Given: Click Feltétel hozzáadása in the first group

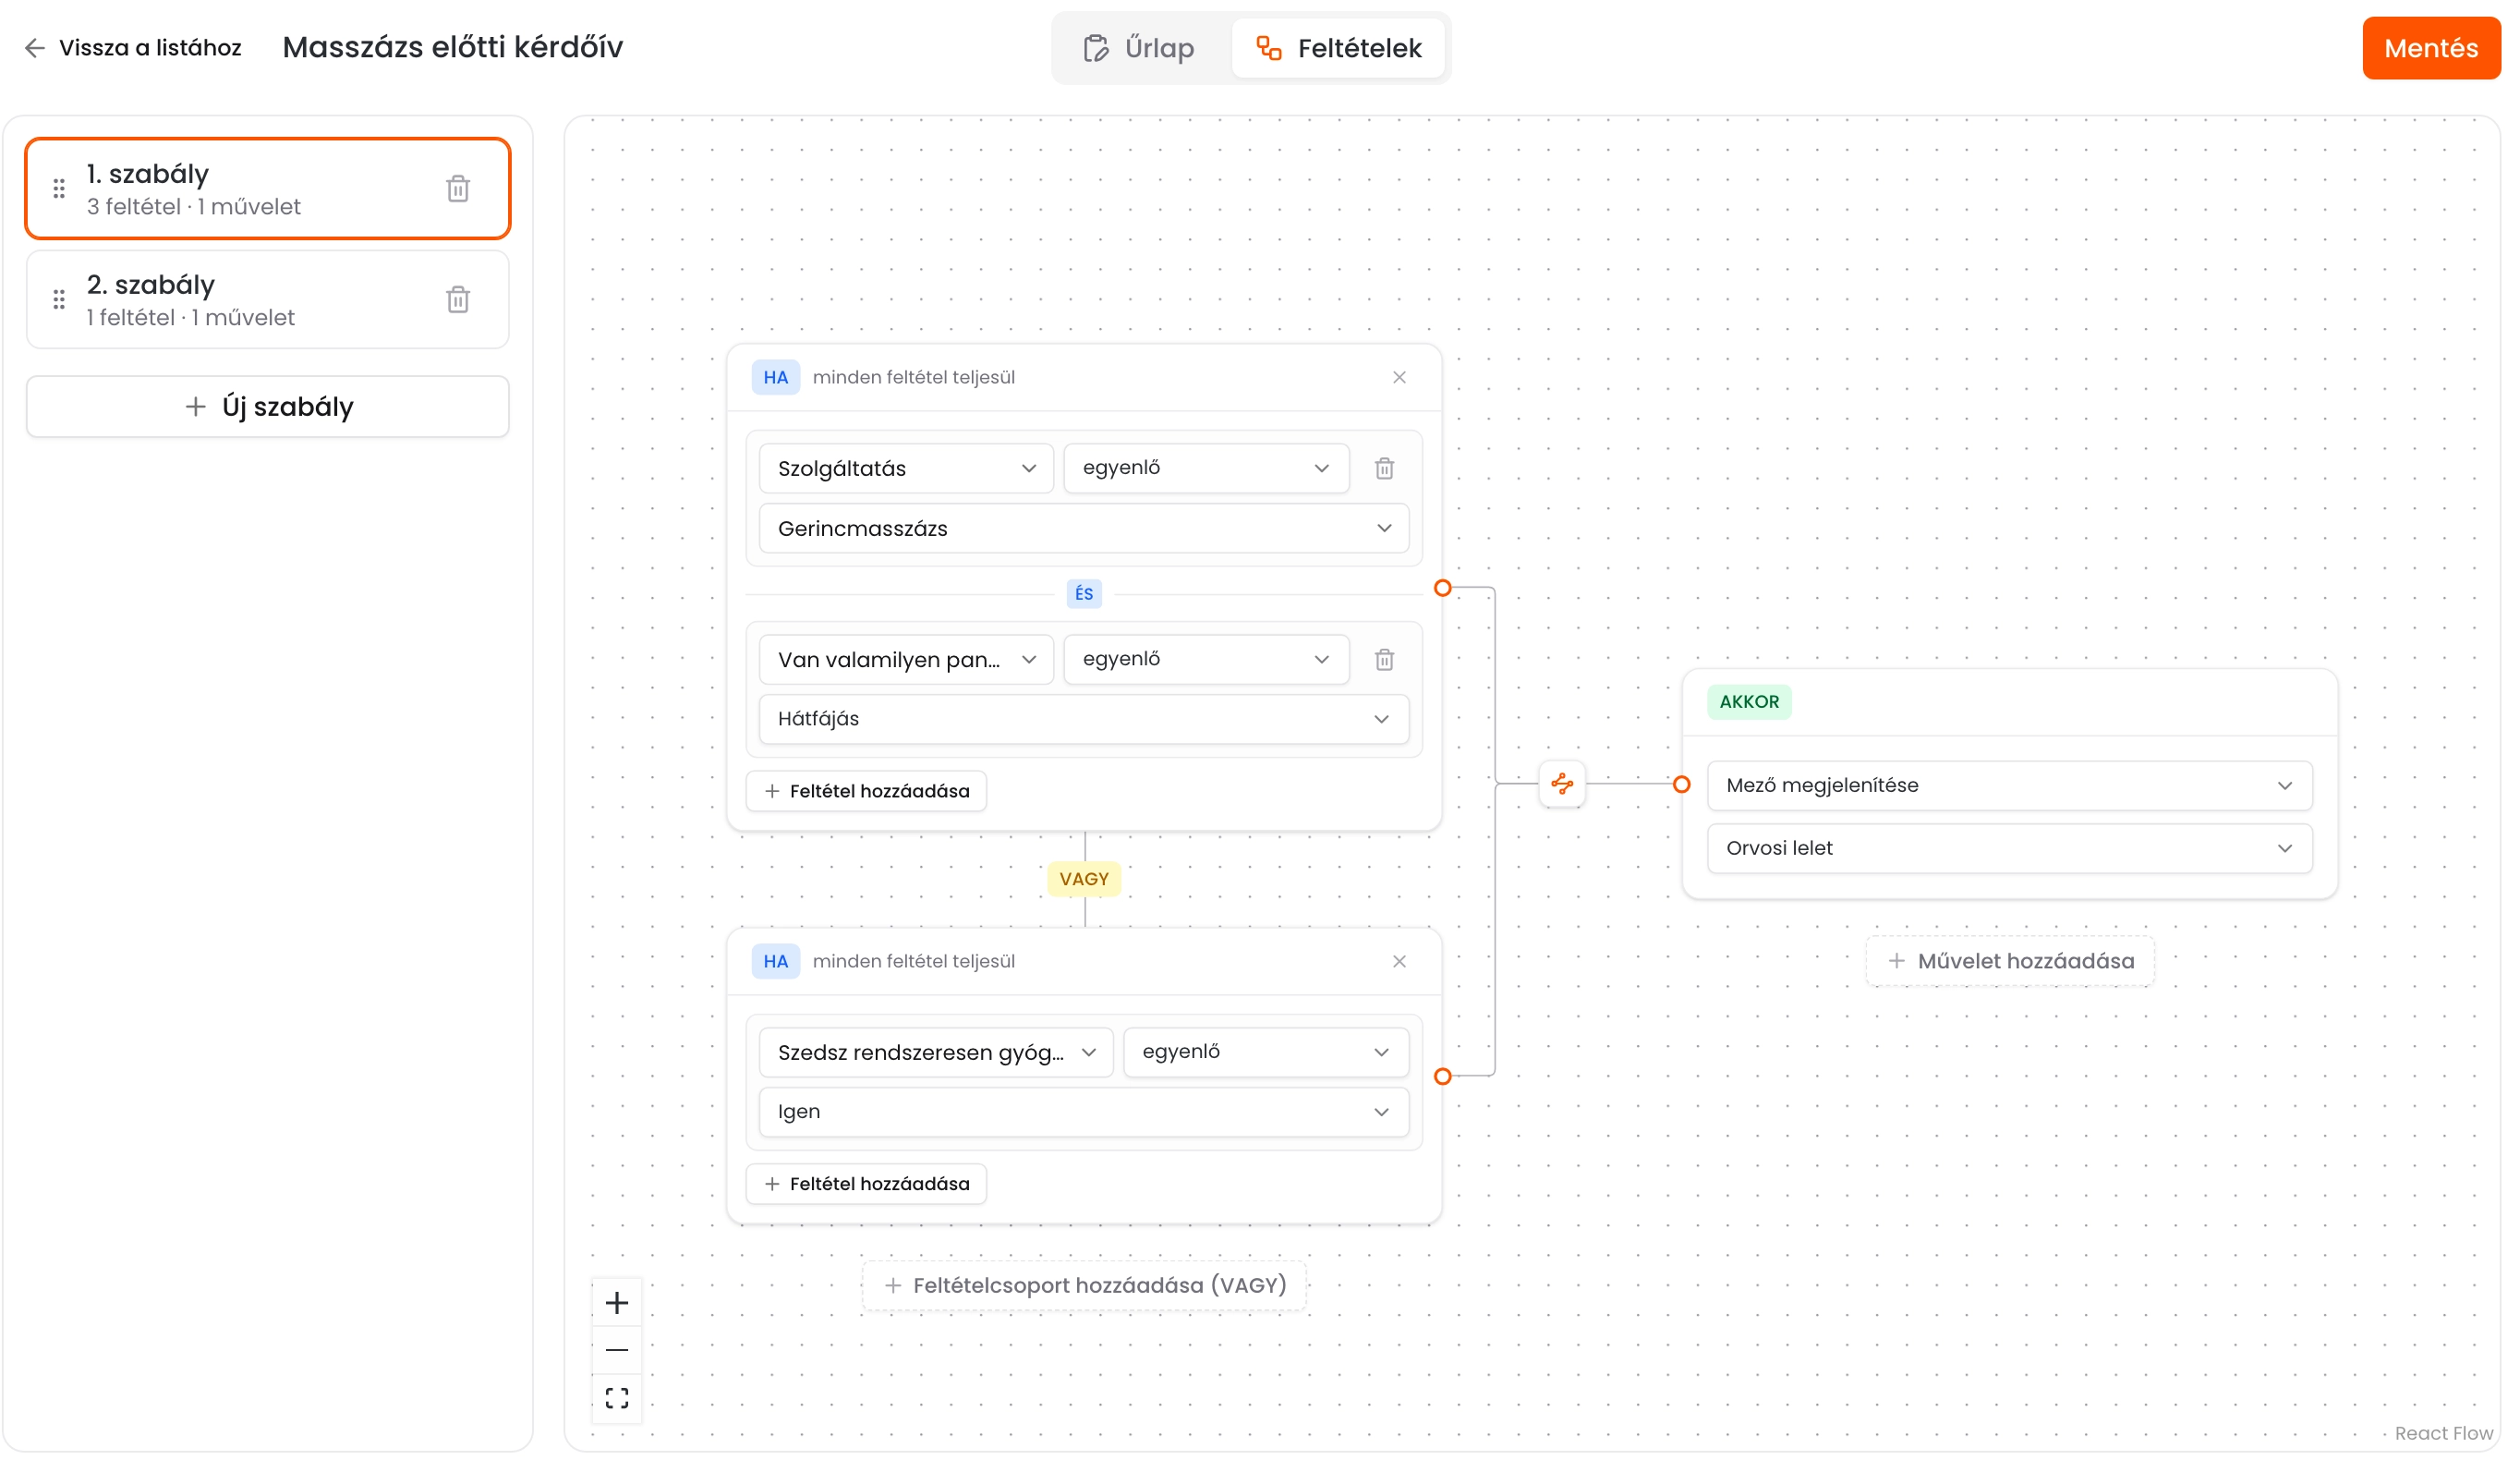Looking at the screenshot, I should (866, 791).
